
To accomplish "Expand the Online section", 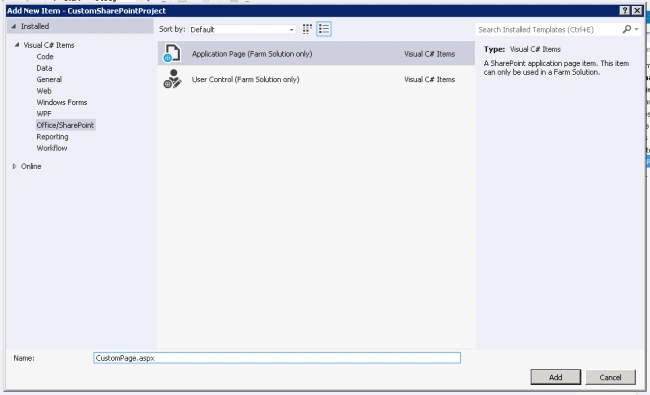I will [x=15, y=166].
